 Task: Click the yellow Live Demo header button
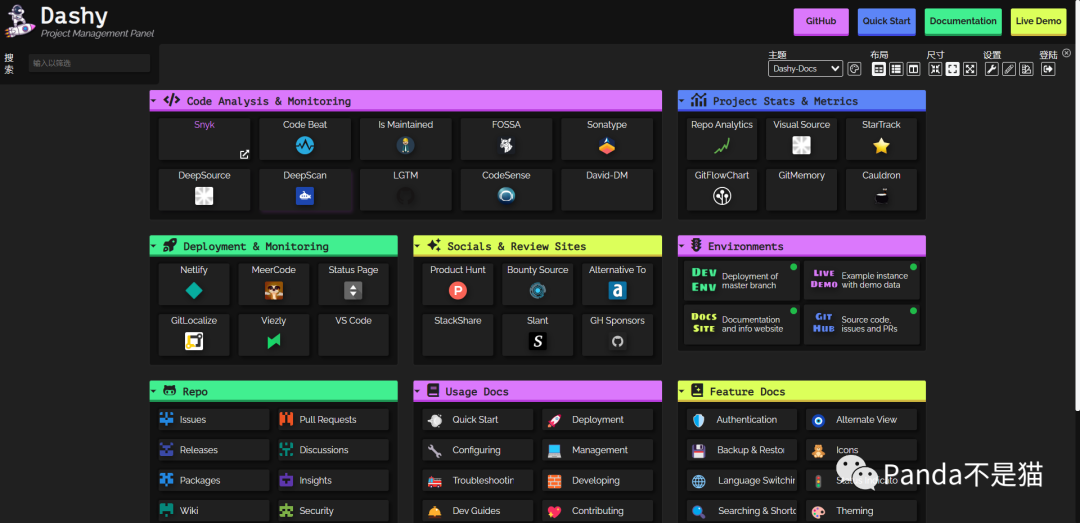click(x=1038, y=21)
